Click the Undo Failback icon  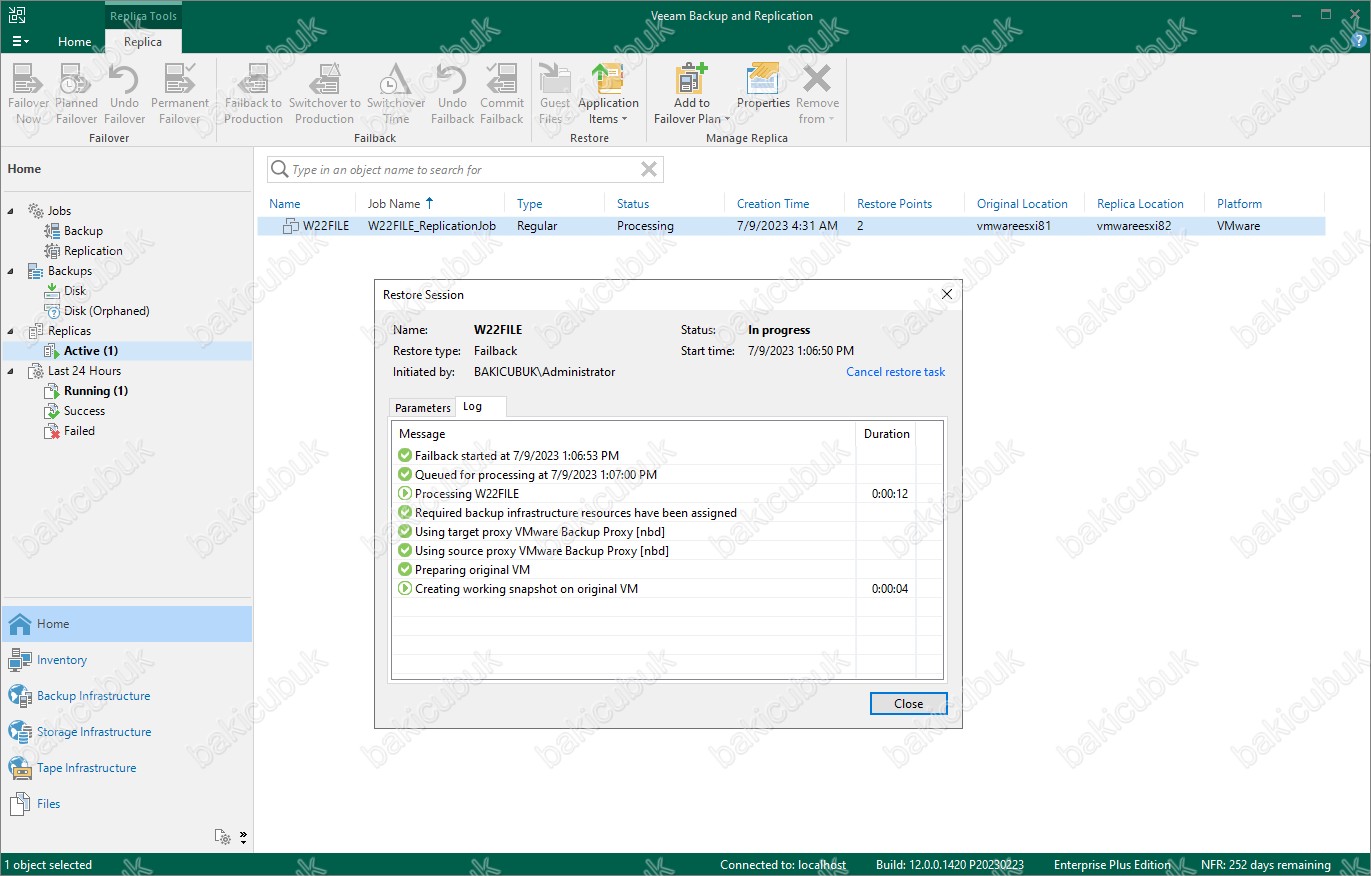coord(452,94)
